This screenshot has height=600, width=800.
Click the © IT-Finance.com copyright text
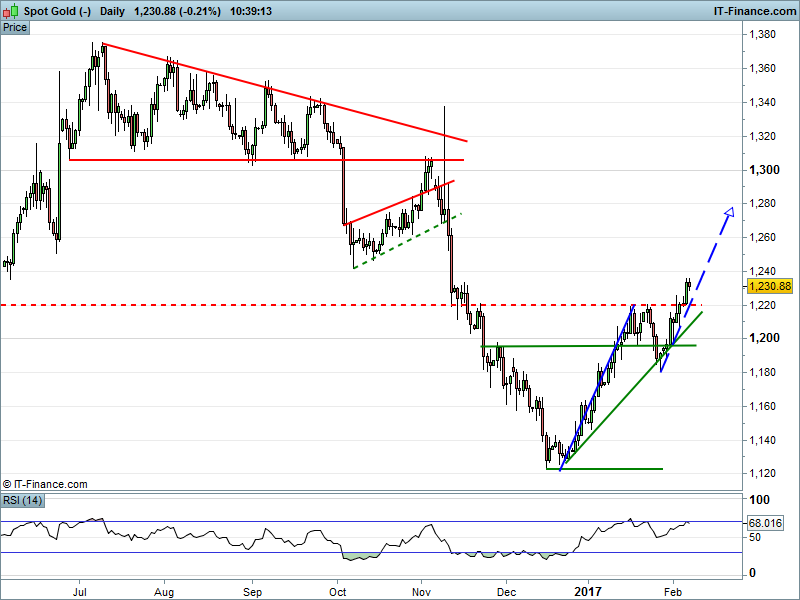45,484
